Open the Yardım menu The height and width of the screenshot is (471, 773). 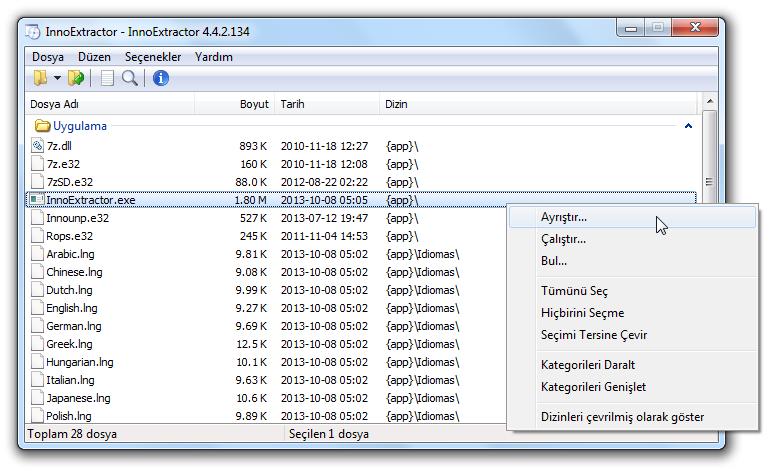(x=214, y=57)
